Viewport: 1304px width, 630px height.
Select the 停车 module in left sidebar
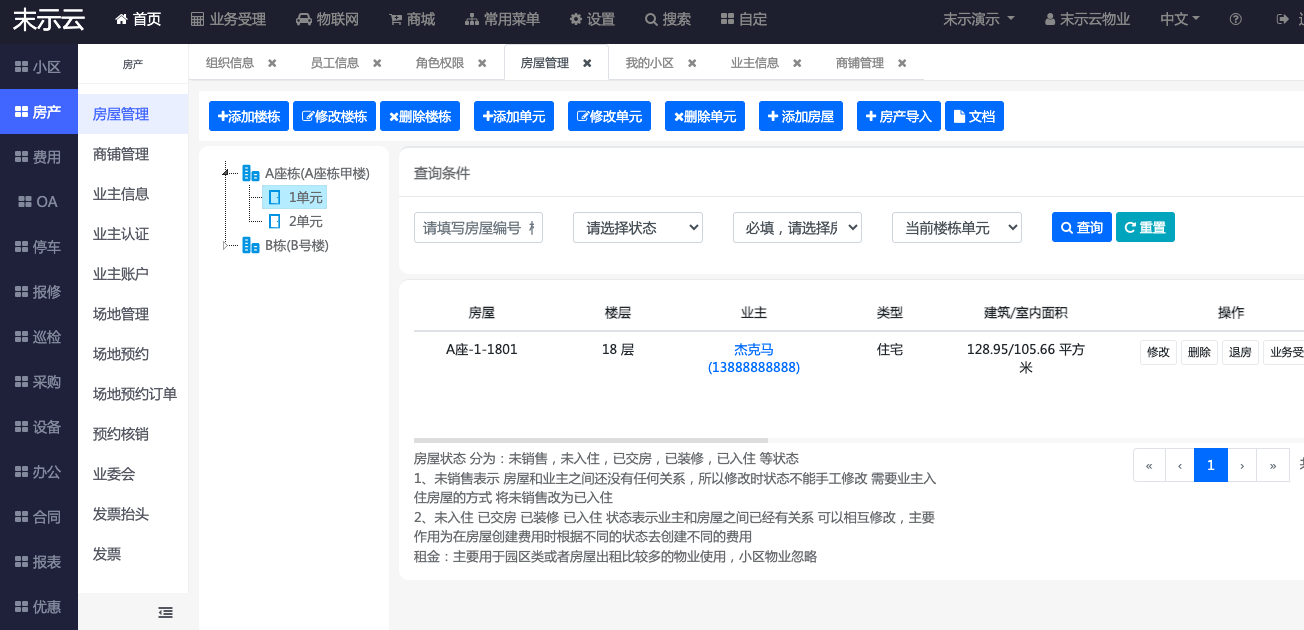pyautogui.click(x=39, y=247)
